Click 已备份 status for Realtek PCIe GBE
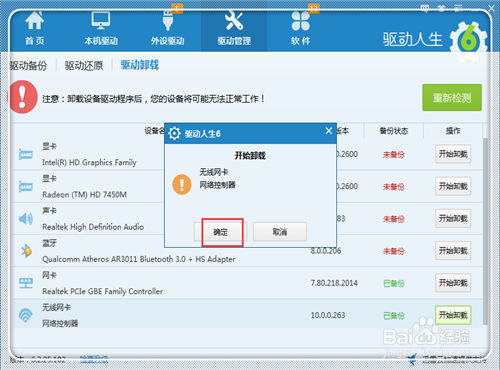 point(393,283)
